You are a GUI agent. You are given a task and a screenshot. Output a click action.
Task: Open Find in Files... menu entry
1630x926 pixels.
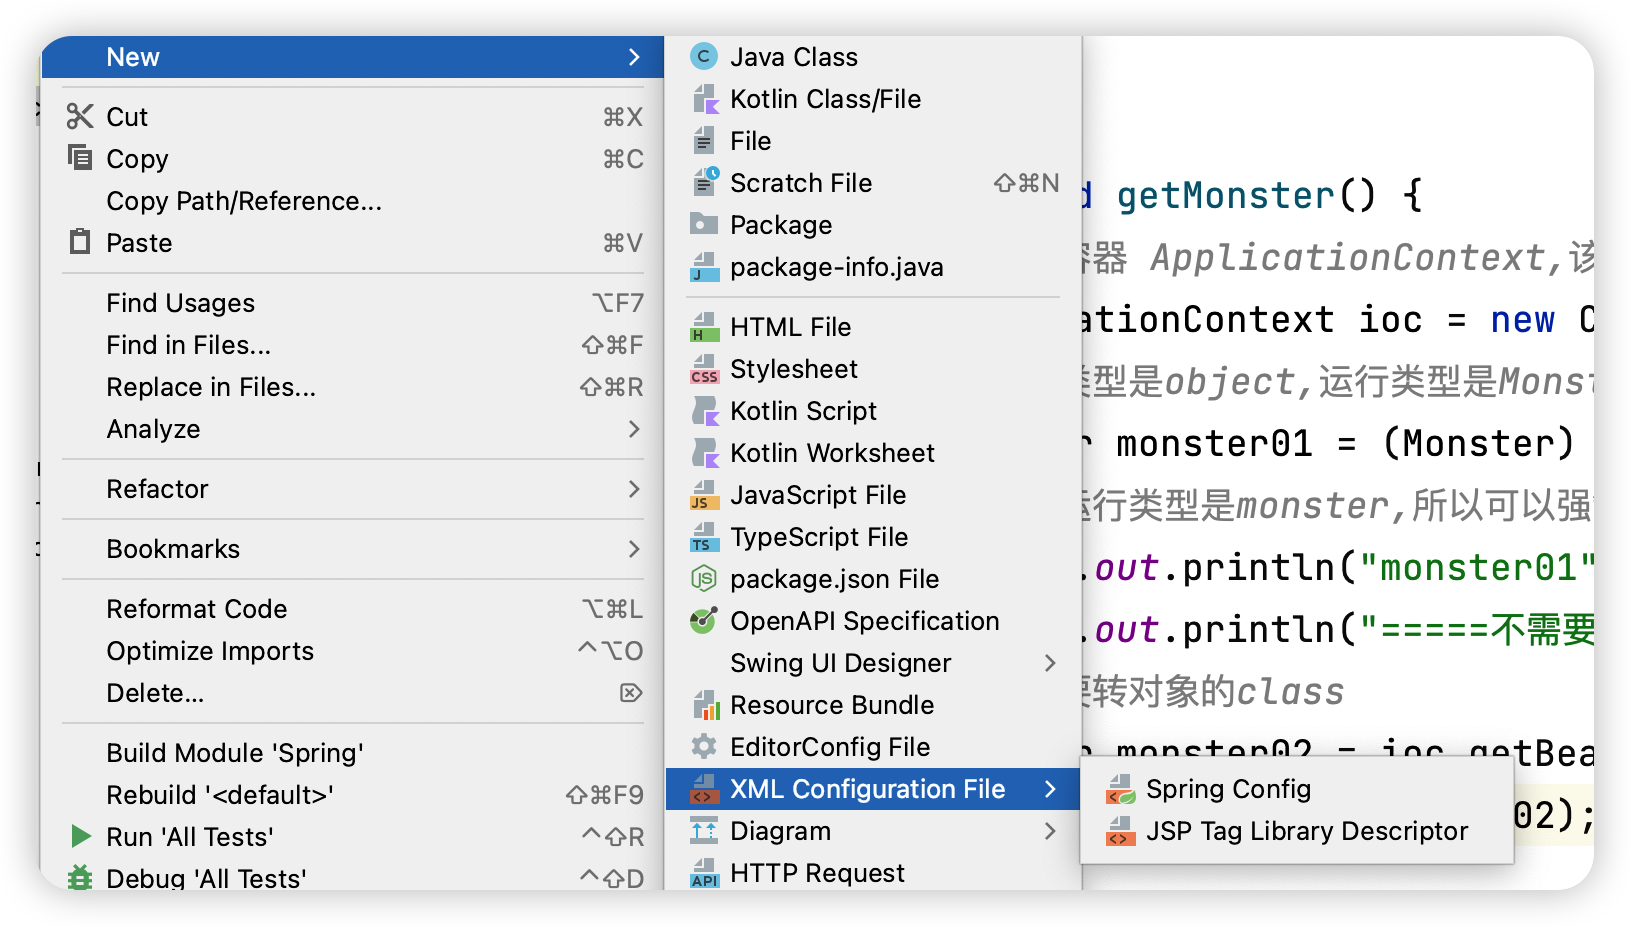pyautogui.click(x=353, y=345)
